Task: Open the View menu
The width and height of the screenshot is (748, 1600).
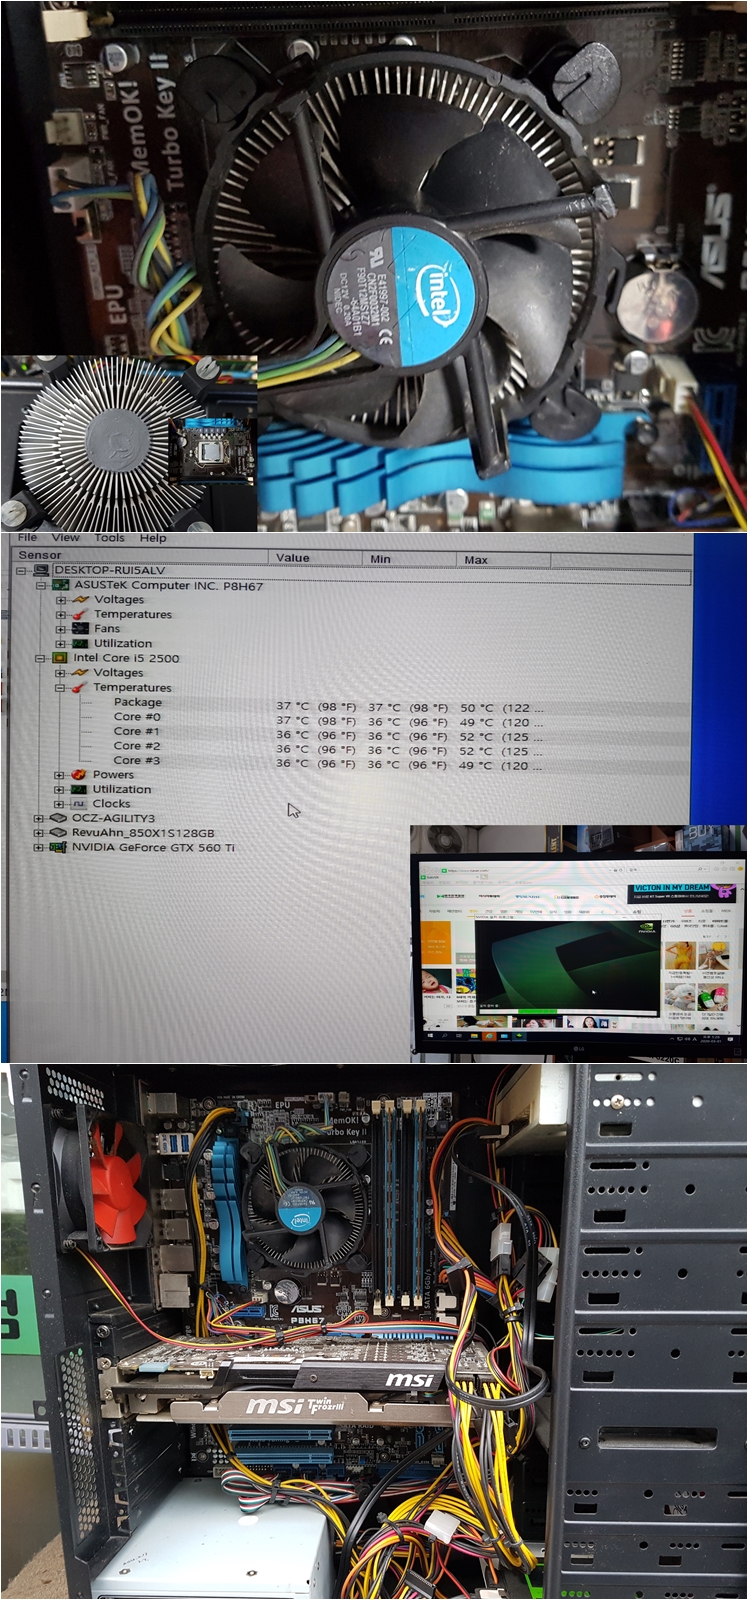Action: coord(66,537)
